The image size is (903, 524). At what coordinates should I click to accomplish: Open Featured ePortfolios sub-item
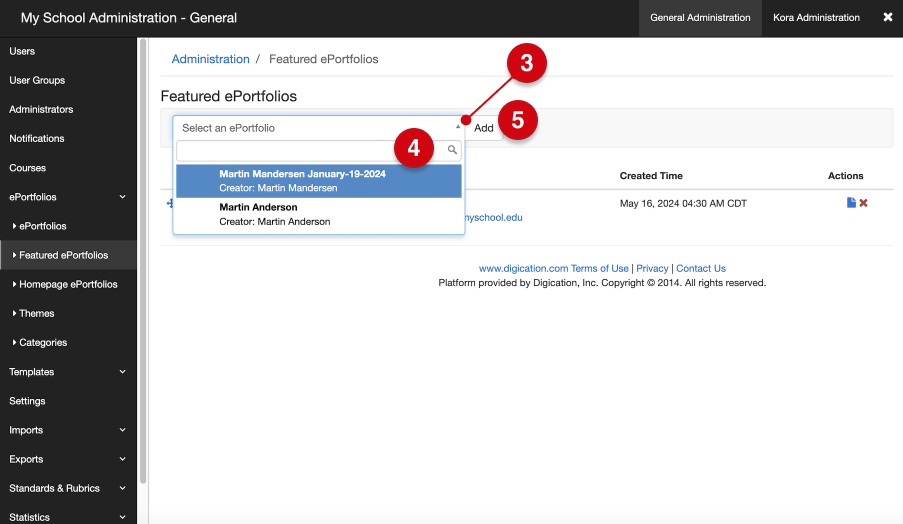coord(63,255)
